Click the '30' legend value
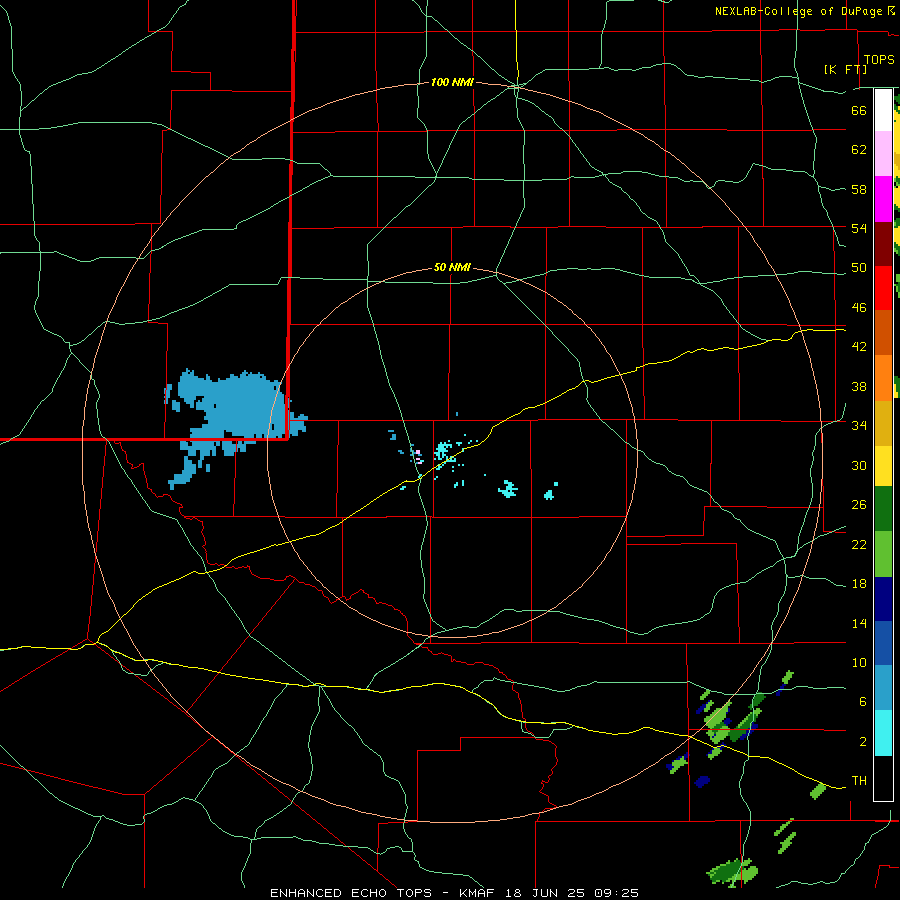The width and height of the screenshot is (900, 900). [859, 465]
